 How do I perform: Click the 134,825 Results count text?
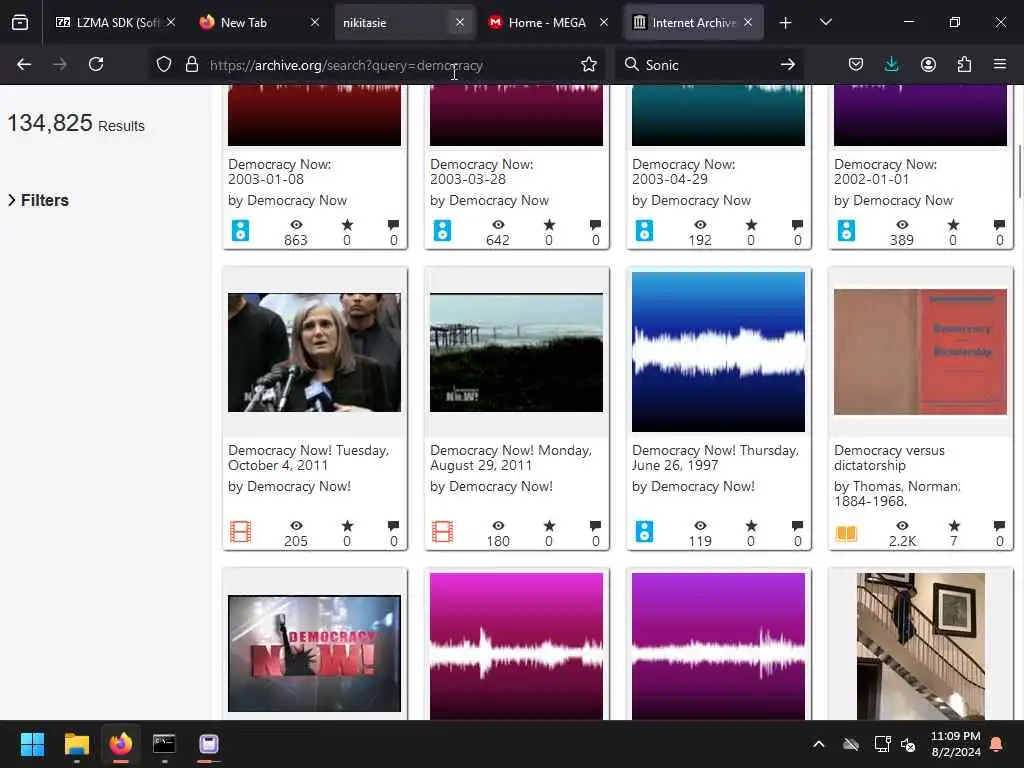[x=76, y=123]
